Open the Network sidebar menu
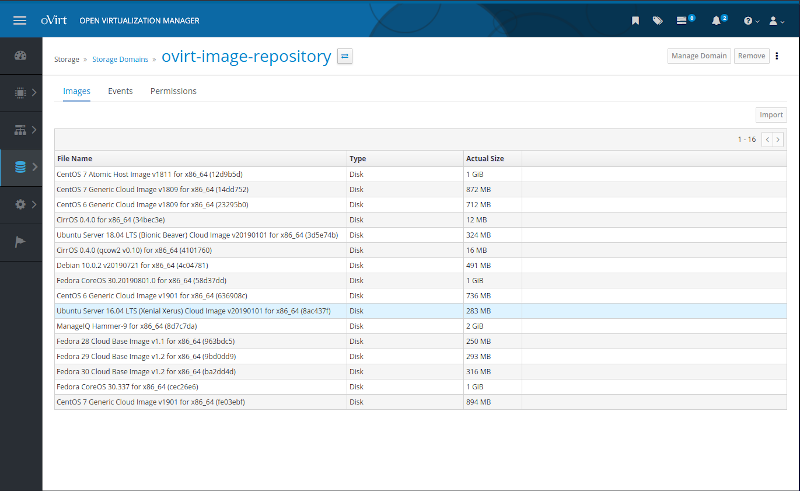Image resolution: width=800 pixels, height=491 pixels. click(x=20, y=130)
